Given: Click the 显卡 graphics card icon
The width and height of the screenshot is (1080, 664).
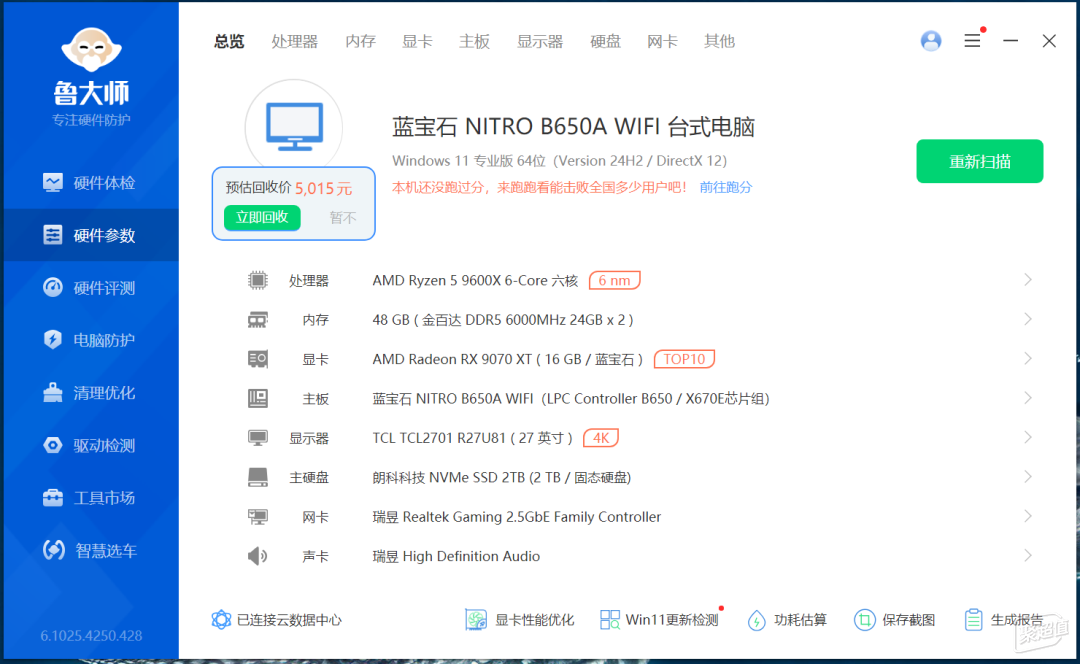Looking at the screenshot, I should 258,359.
